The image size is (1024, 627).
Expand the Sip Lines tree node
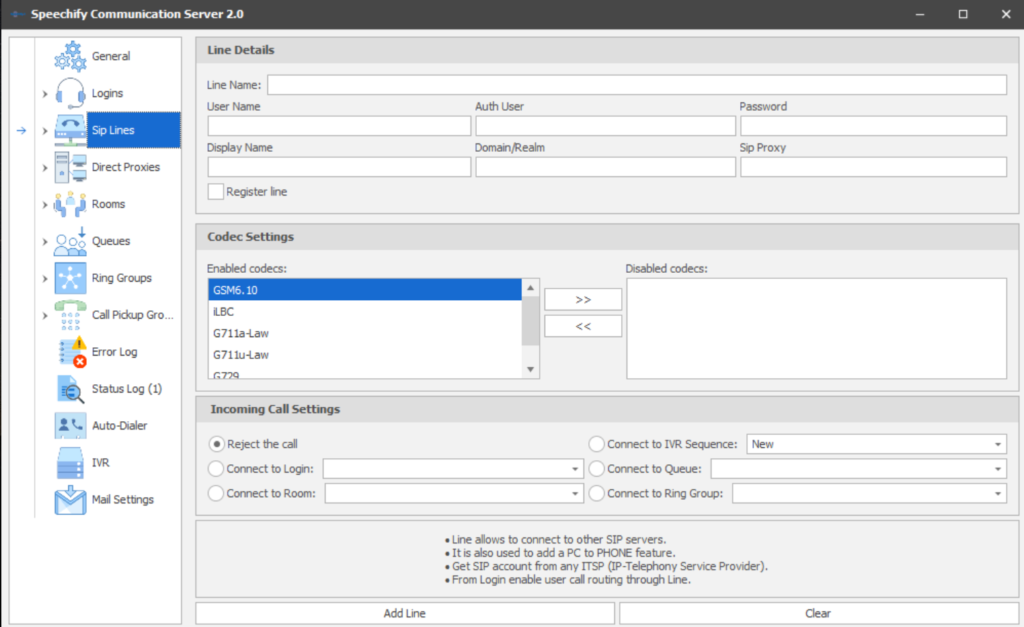click(44, 131)
